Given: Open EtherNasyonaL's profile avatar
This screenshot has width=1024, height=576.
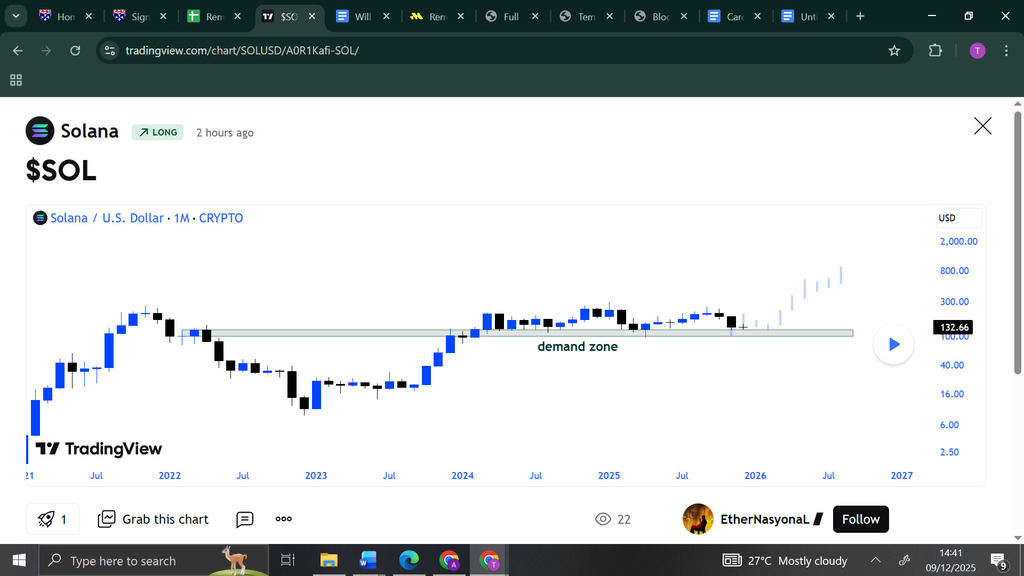Looking at the screenshot, I should (x=697, y=519).
